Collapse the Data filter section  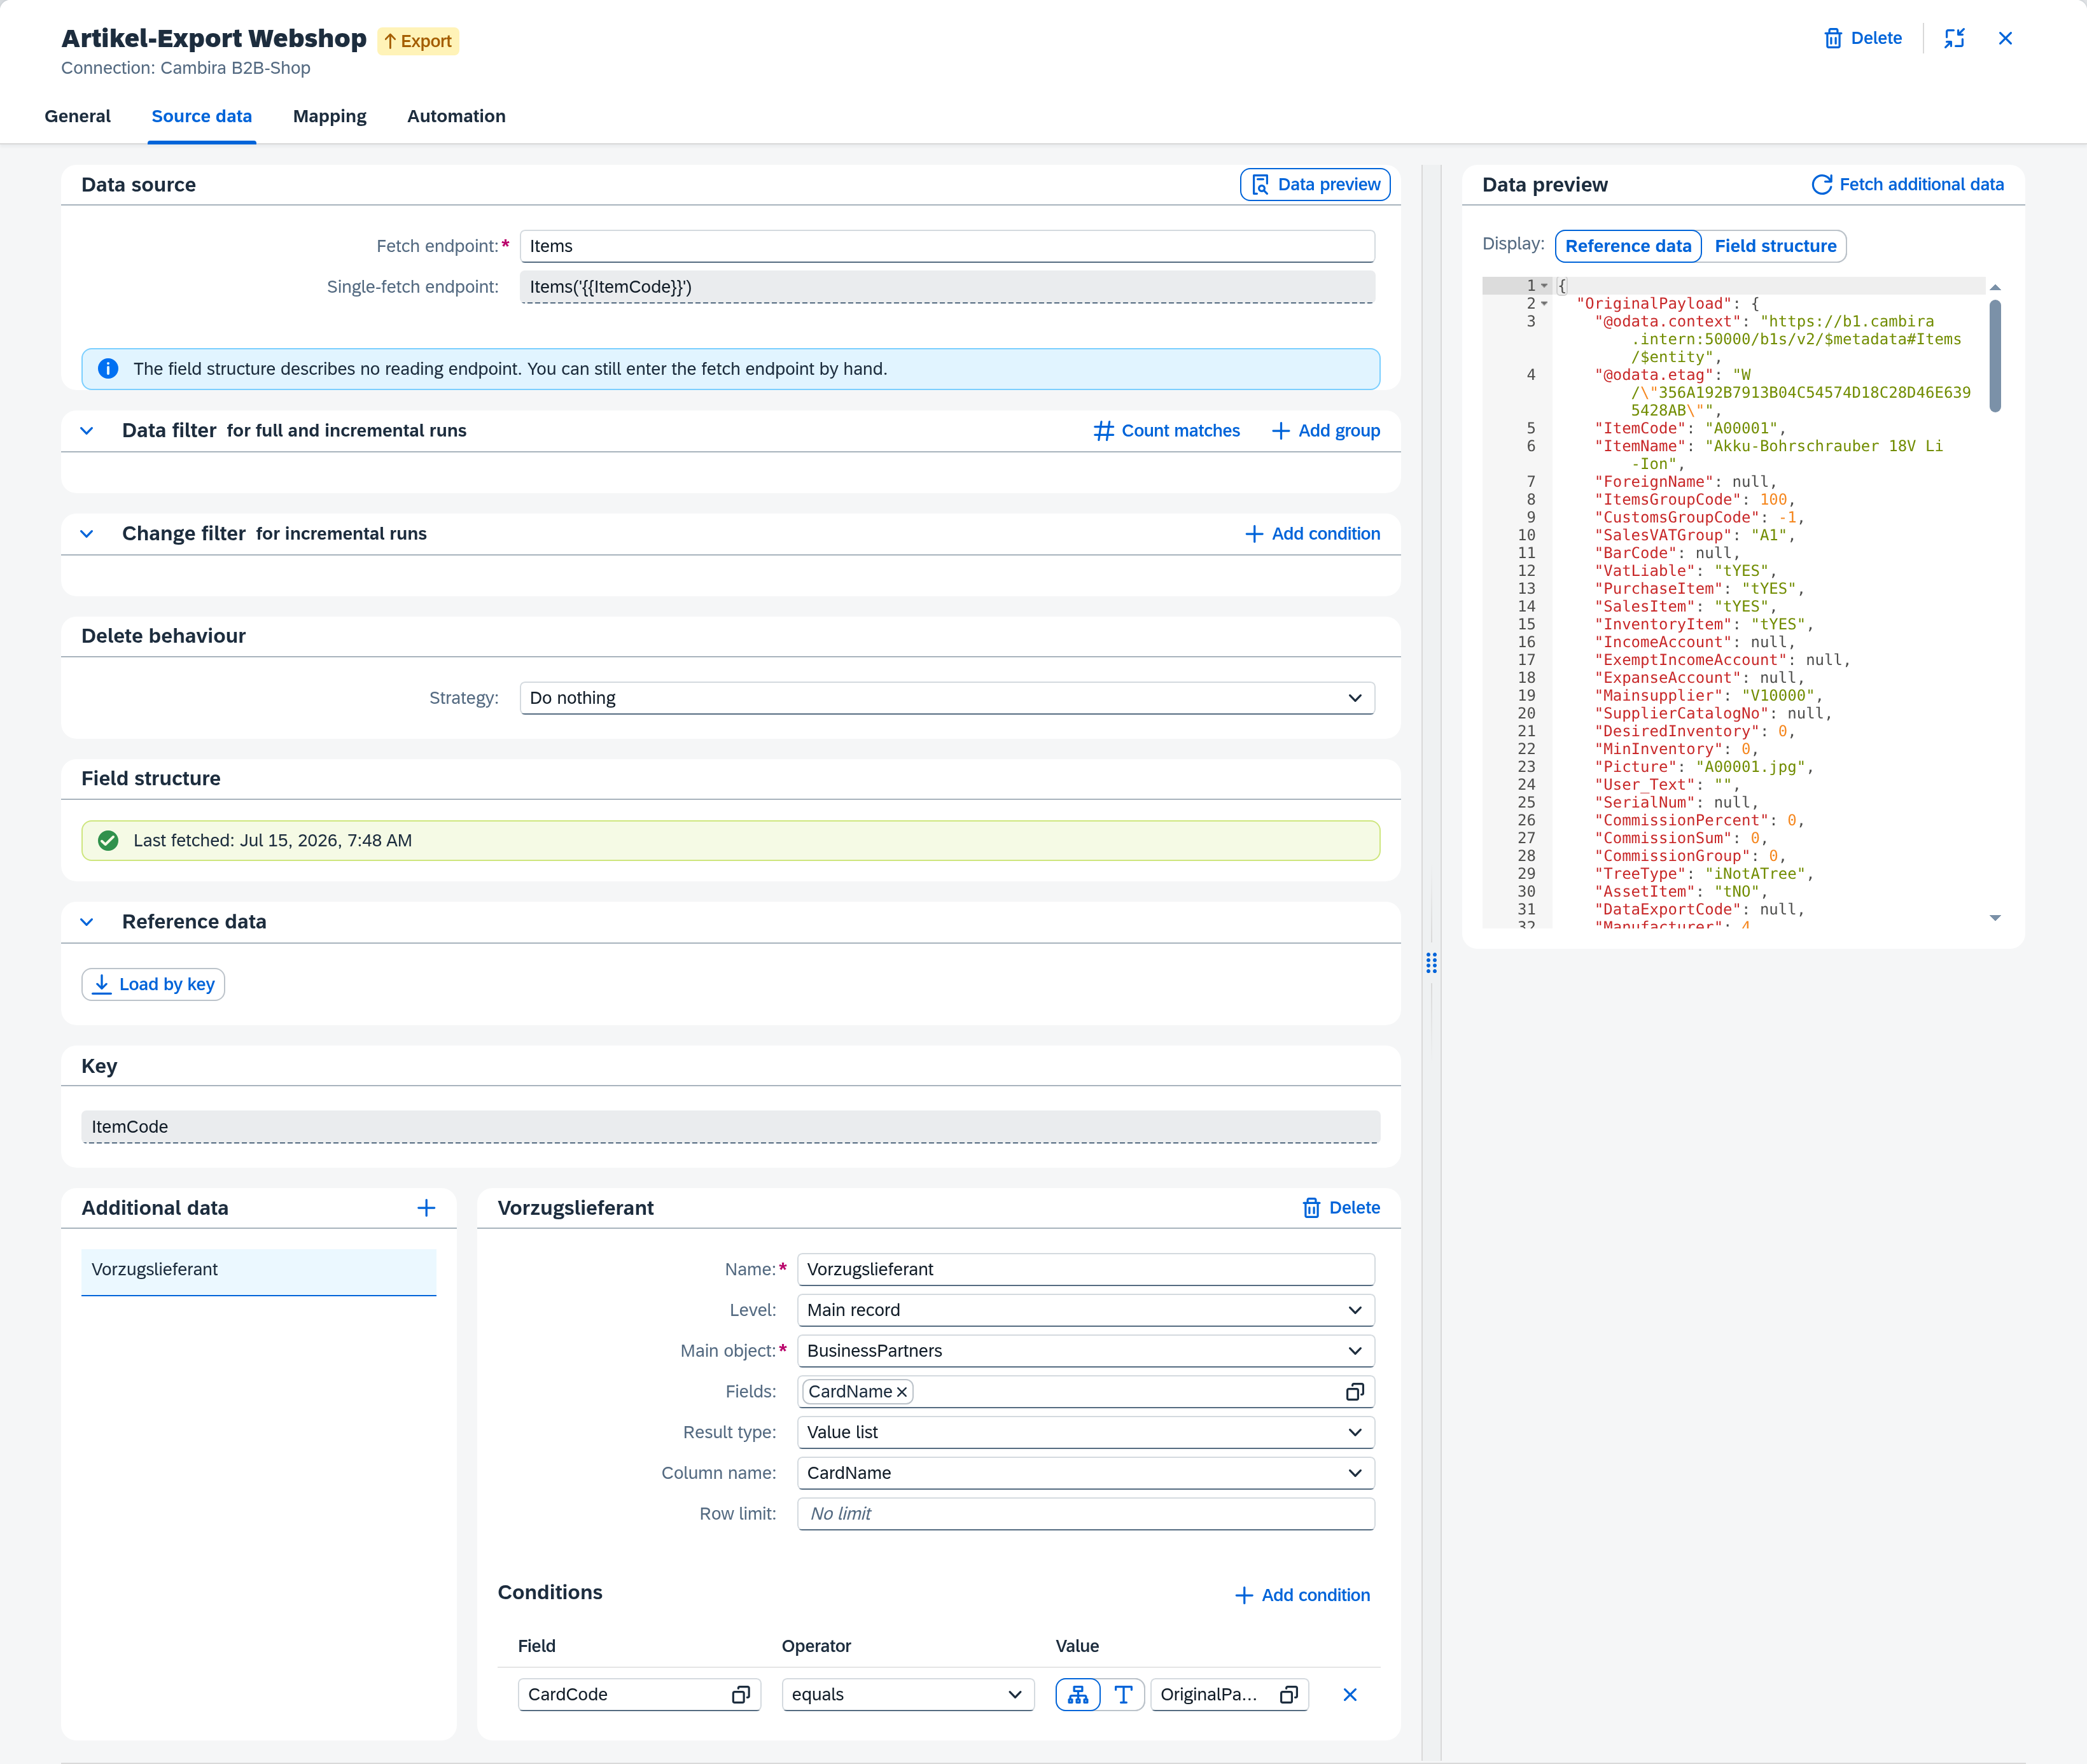87,431
